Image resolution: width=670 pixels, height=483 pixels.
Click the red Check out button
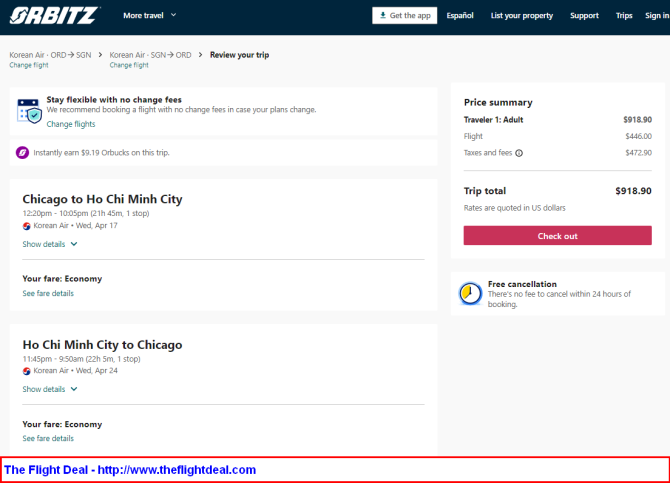coord(557,236)
